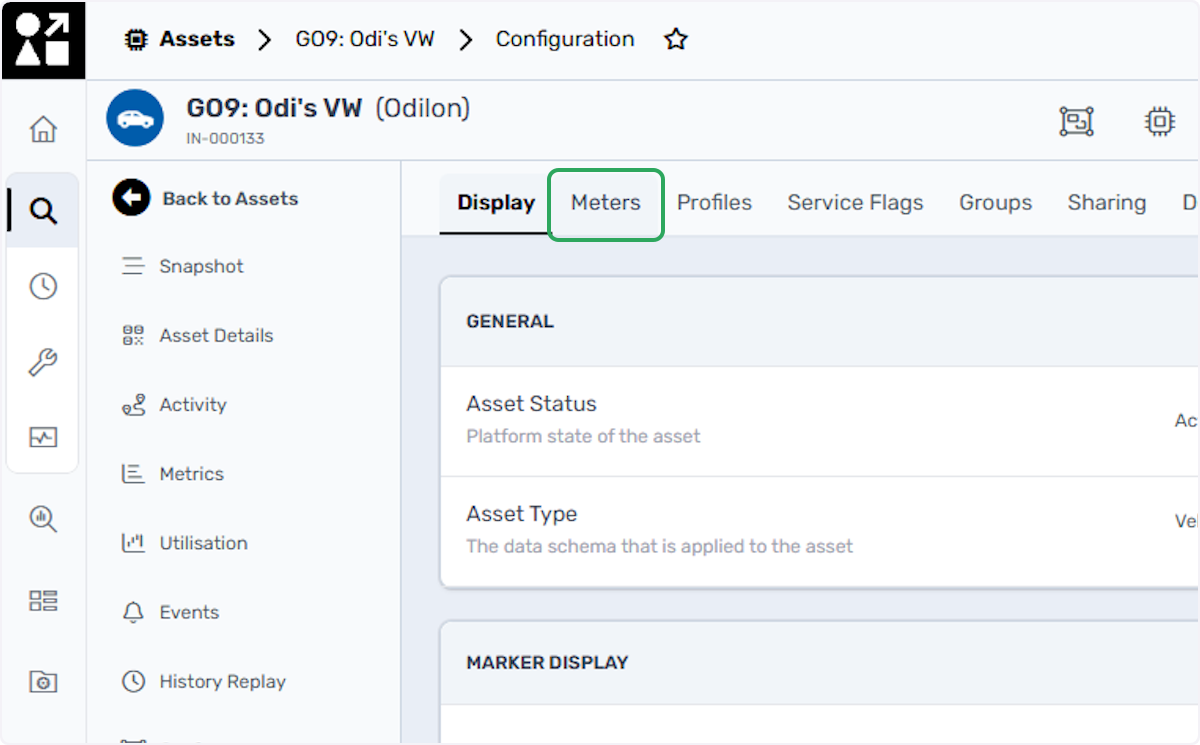
Task: Open Utilisation in the side menu
Action: point(203,543)
